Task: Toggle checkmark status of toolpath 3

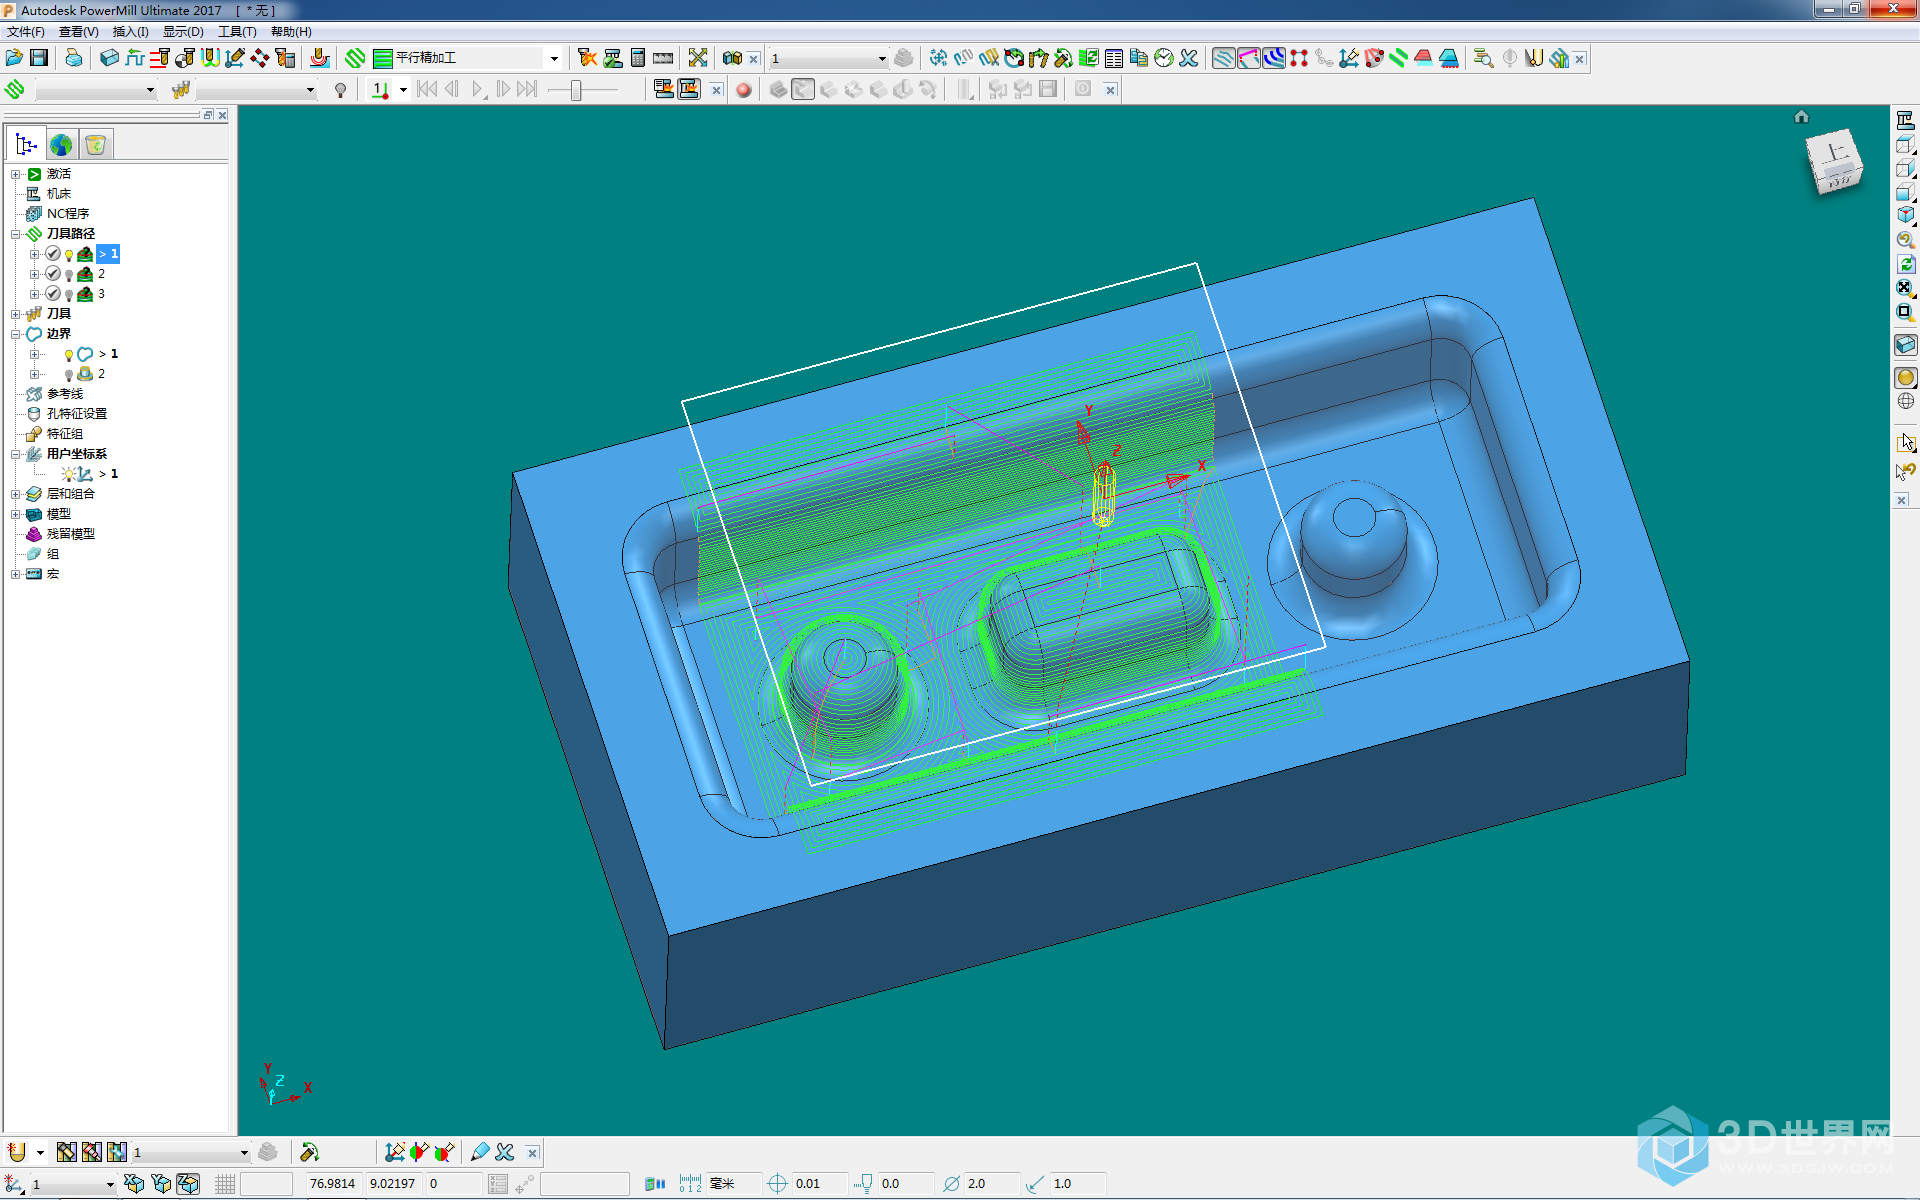Action: tap(53, 294)
